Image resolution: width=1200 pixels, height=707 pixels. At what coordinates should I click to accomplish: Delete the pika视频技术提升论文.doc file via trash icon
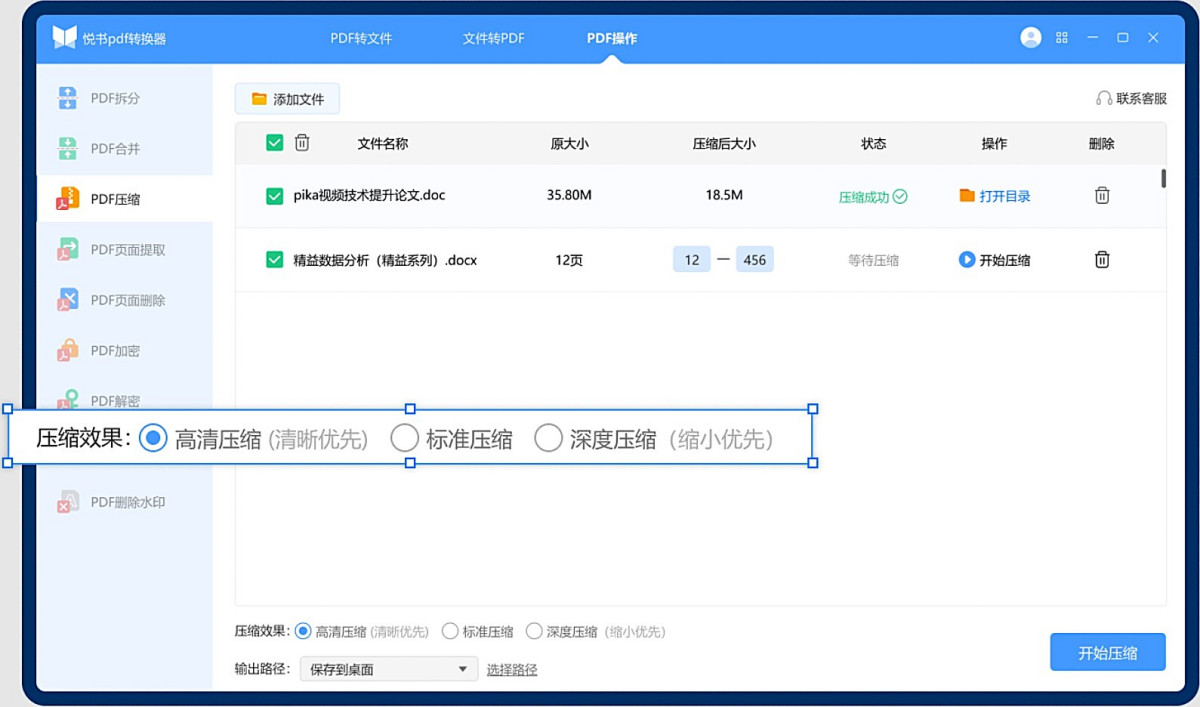click(1101, 196)
